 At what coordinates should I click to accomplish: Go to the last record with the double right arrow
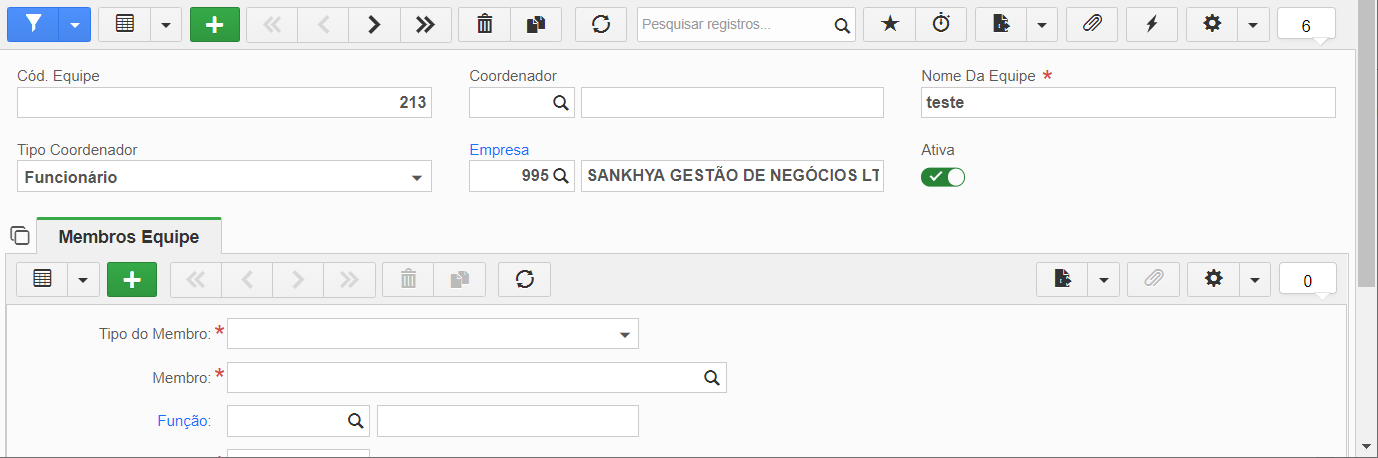pyautogui.click(x=425, y=25)
